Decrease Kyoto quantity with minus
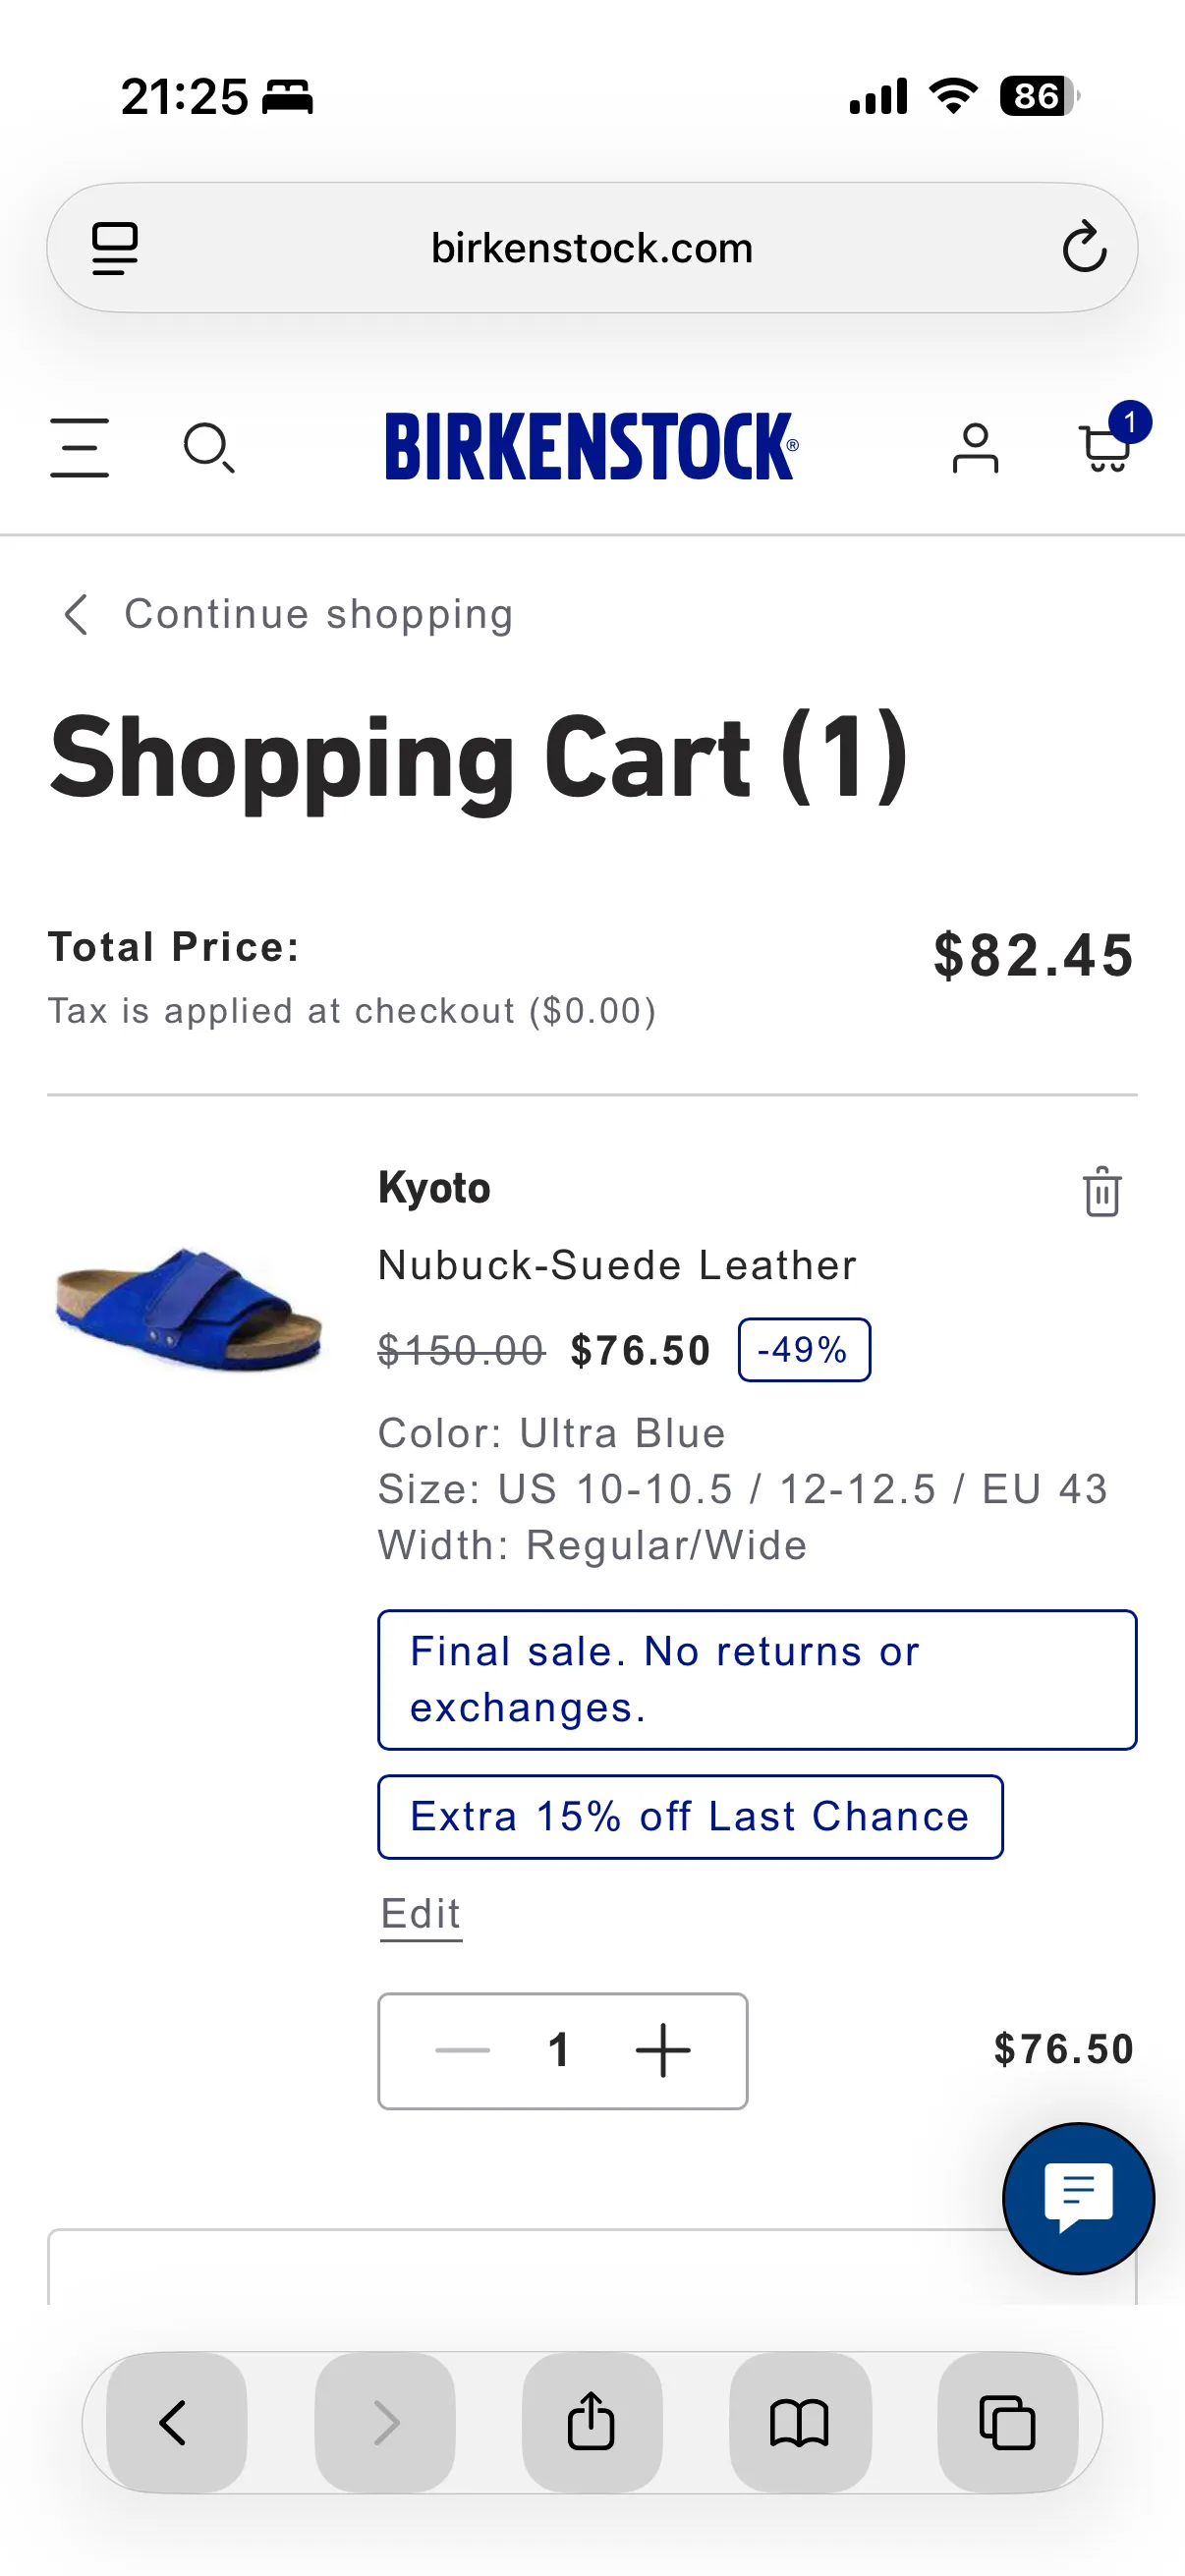 (462, 2050)
